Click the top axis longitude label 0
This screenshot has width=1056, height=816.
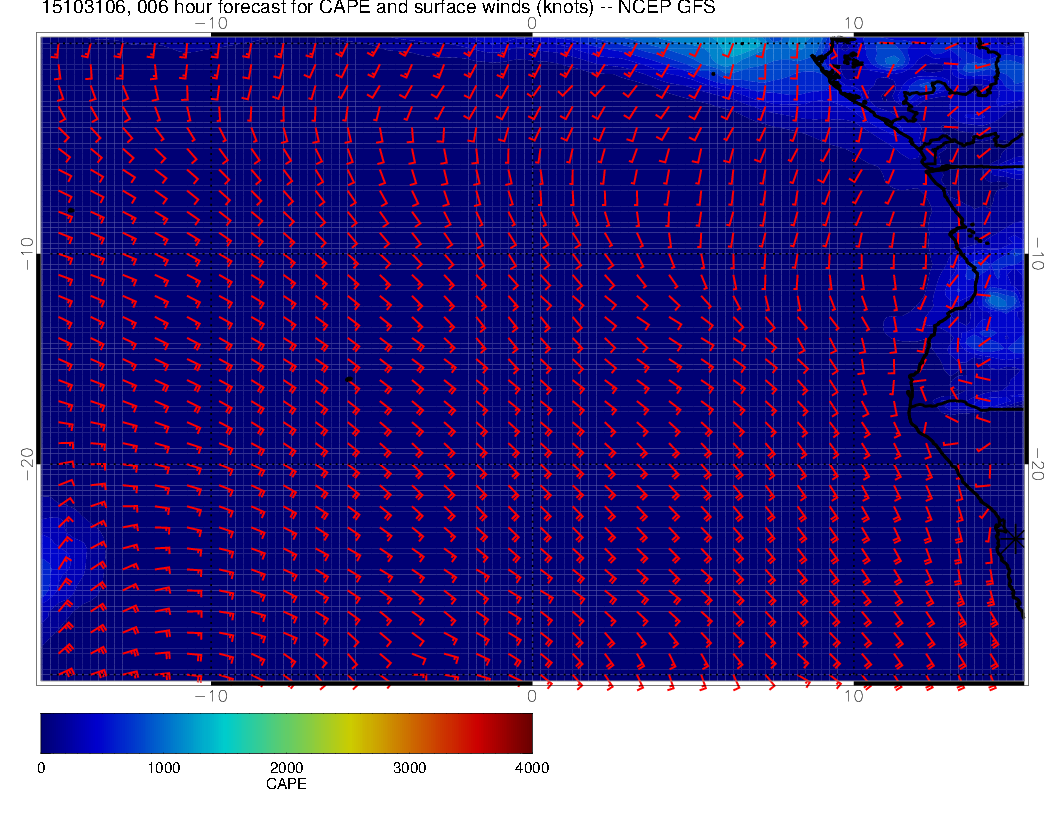coord(532,24)
